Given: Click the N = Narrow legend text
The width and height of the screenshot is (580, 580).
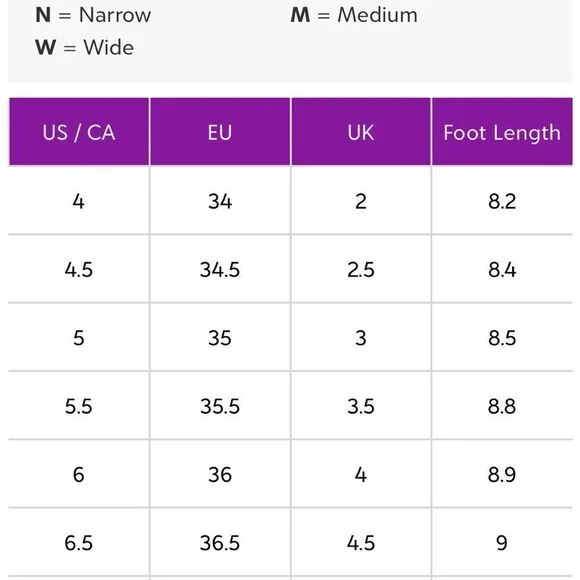Looking at the screenshot, I should click(x=93, y=15).
